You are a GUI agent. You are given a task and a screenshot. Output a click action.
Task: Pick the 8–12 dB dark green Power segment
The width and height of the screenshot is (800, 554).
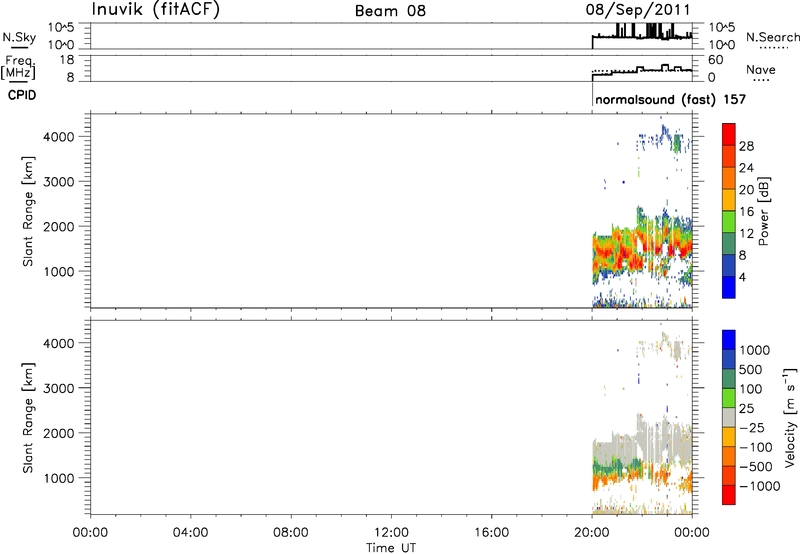[729, 244]
